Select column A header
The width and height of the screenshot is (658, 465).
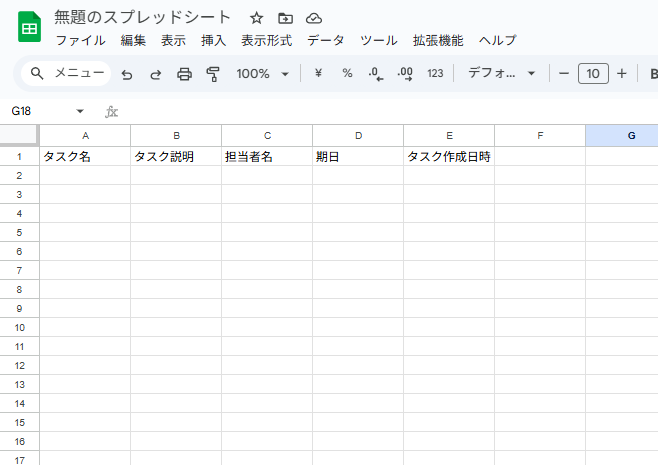tap(85, 136)
